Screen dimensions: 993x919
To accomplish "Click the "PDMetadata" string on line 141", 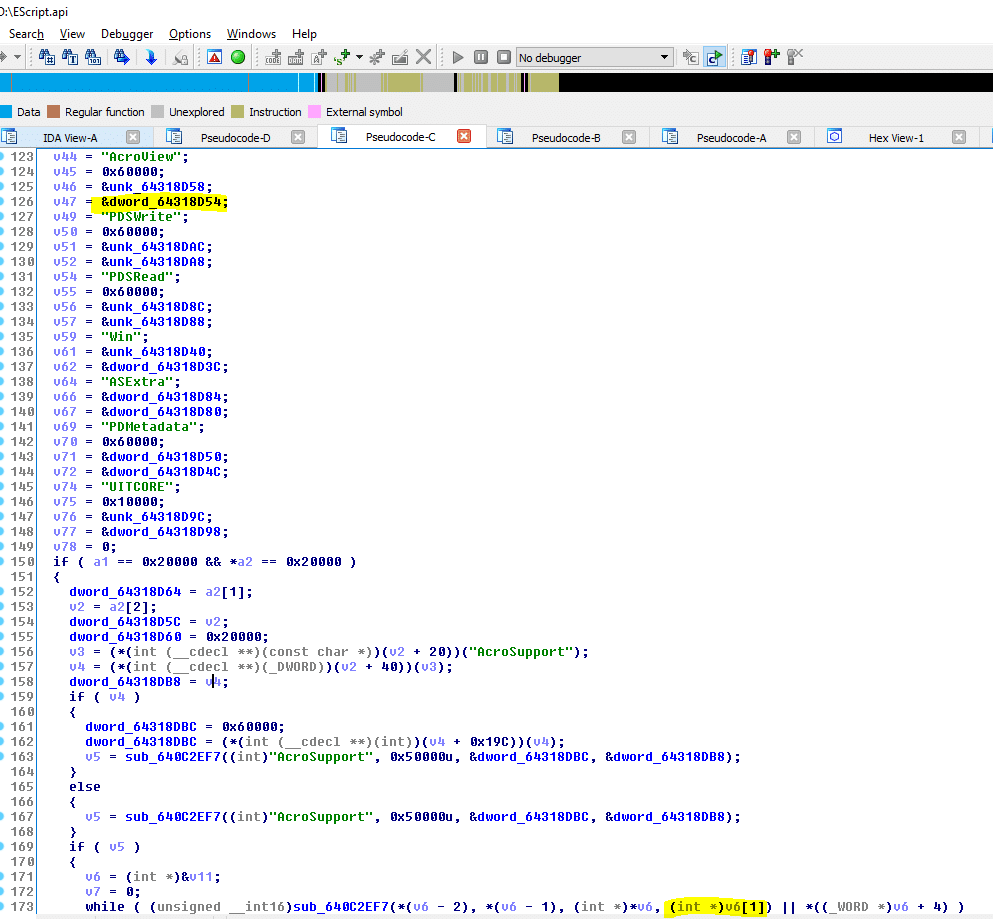I will click(149, 427).
